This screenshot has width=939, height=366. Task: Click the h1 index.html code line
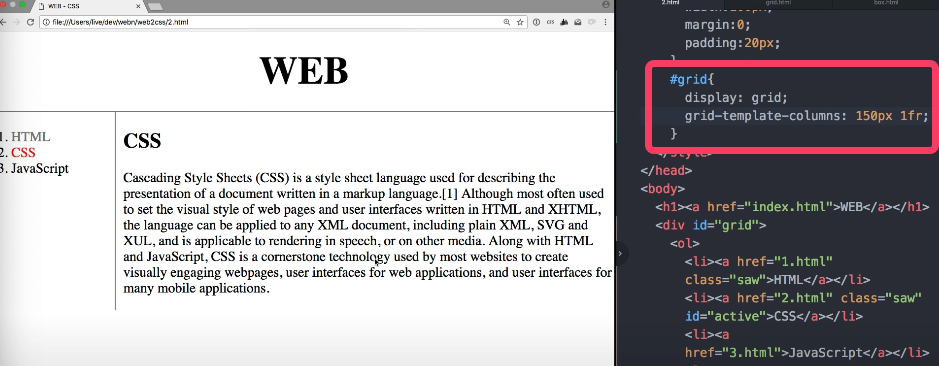(x=792, y=207)
